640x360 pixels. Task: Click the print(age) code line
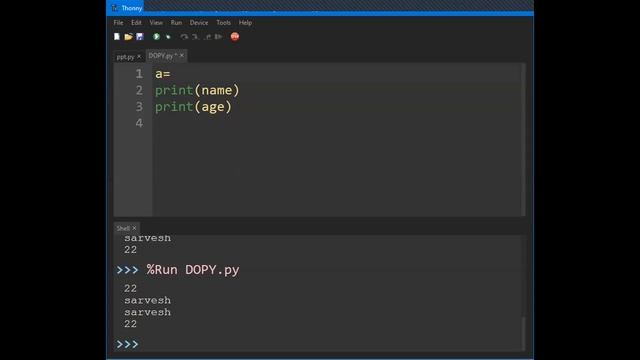click(x=193, y=107)
